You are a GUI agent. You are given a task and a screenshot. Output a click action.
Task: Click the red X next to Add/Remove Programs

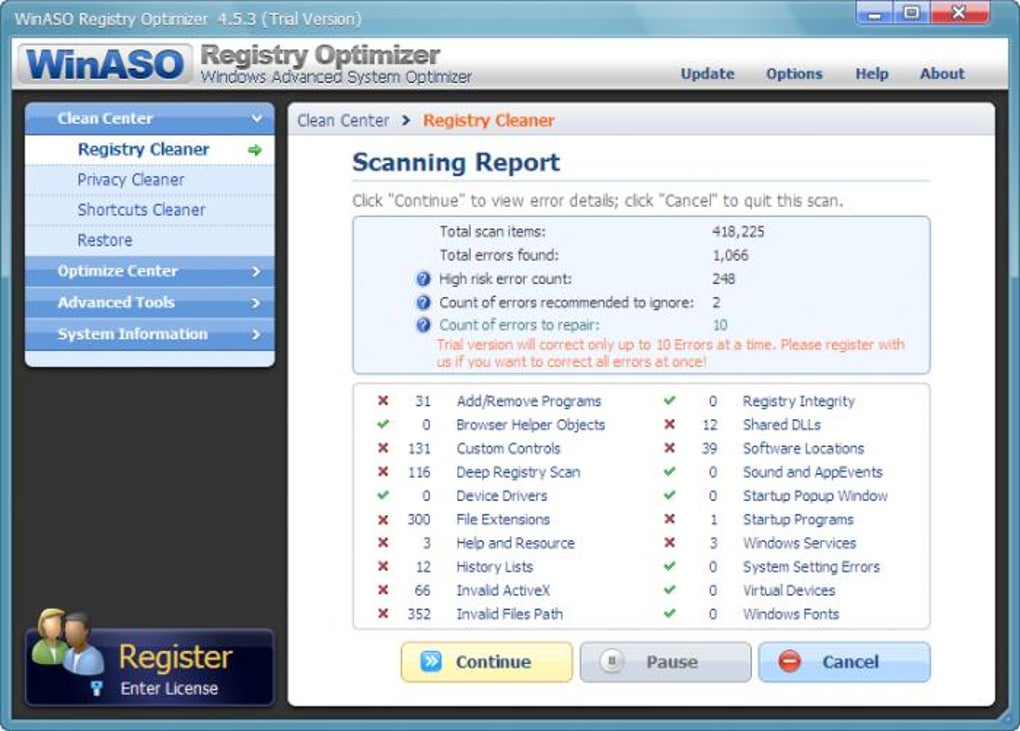(383, 401)
